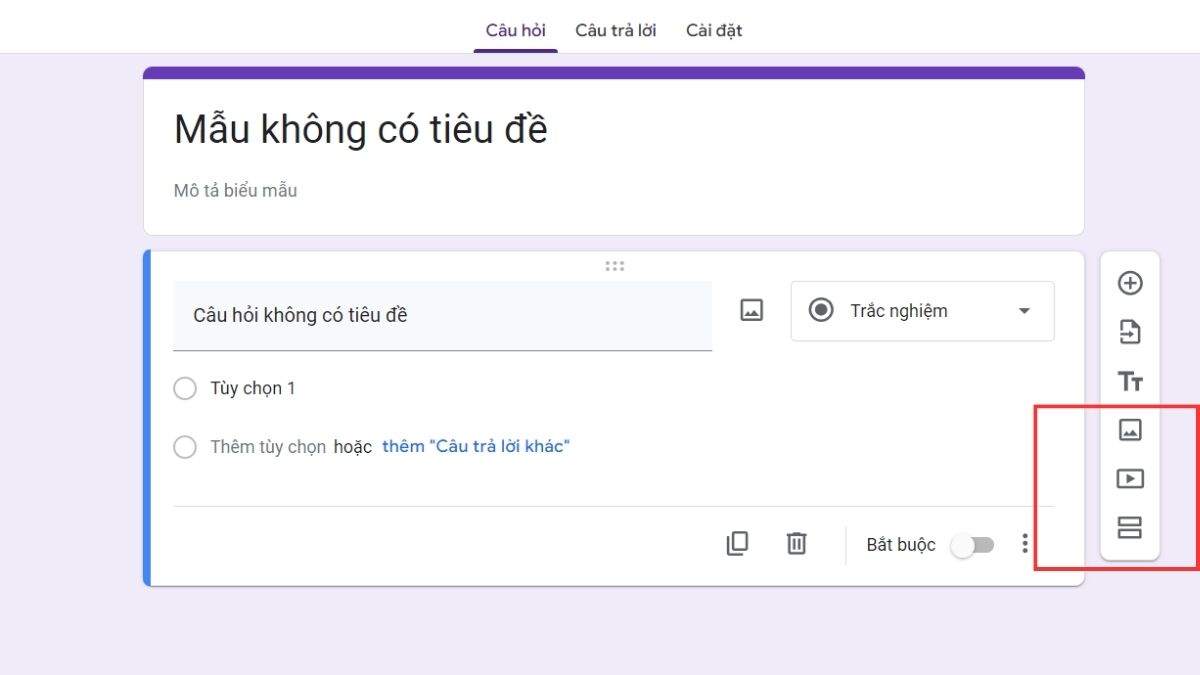Insert image into the question title
The height and width of the screenshot is (675, 1200).
(751, 311)
